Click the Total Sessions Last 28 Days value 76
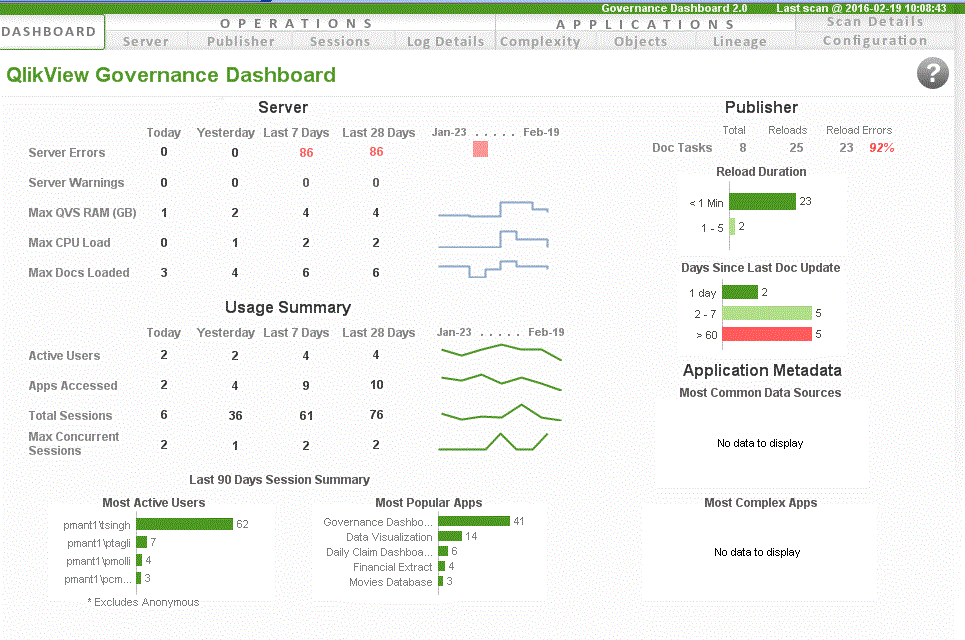 [x=377, y=415]
